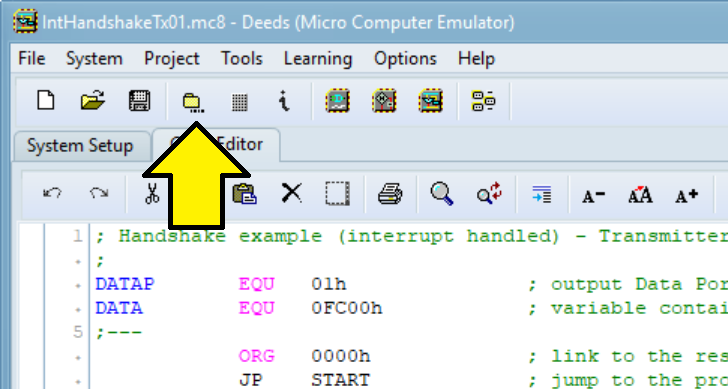Click the EQU directive on the DATA line

(x=257, y=308)
